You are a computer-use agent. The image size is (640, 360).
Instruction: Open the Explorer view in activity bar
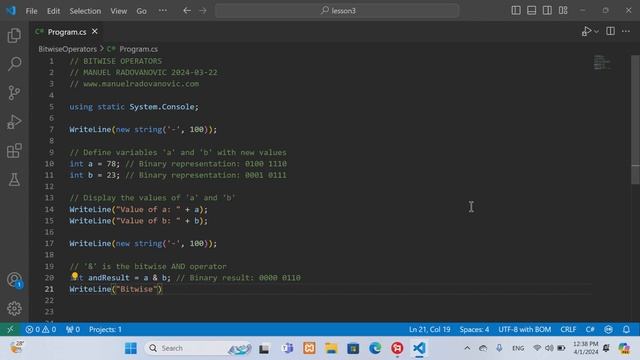[x=14, y=36]
